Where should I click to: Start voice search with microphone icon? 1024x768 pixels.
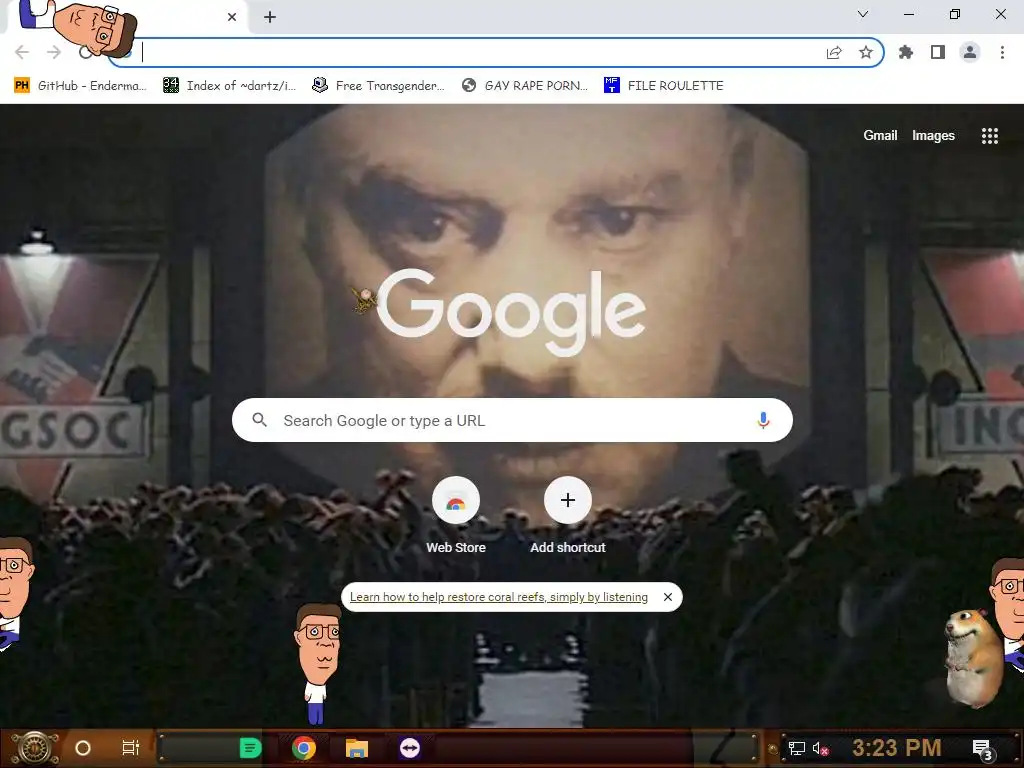pos(763,420)
